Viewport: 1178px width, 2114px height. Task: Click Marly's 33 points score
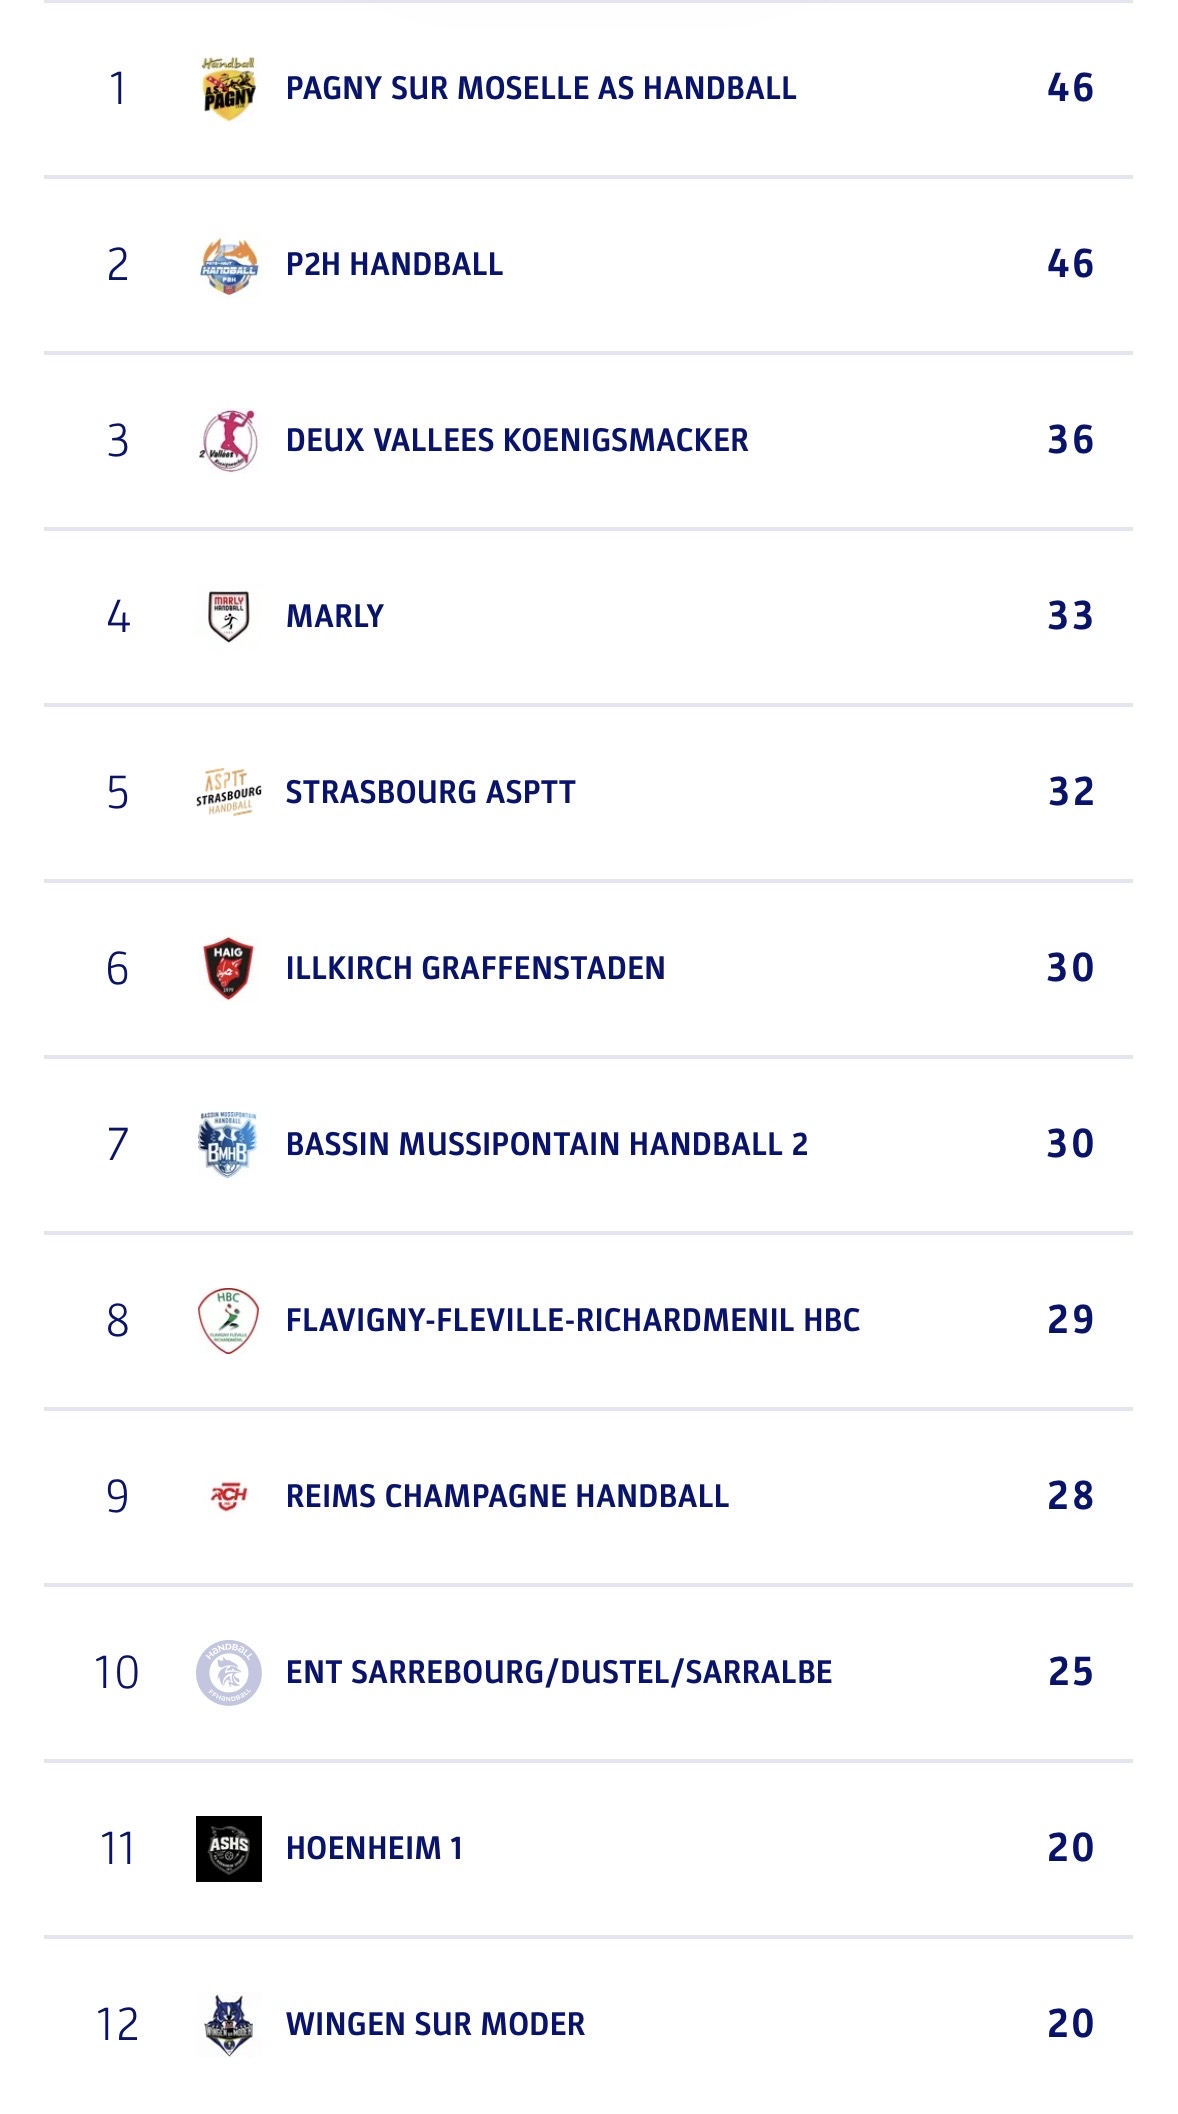[x=1070, y=616]
